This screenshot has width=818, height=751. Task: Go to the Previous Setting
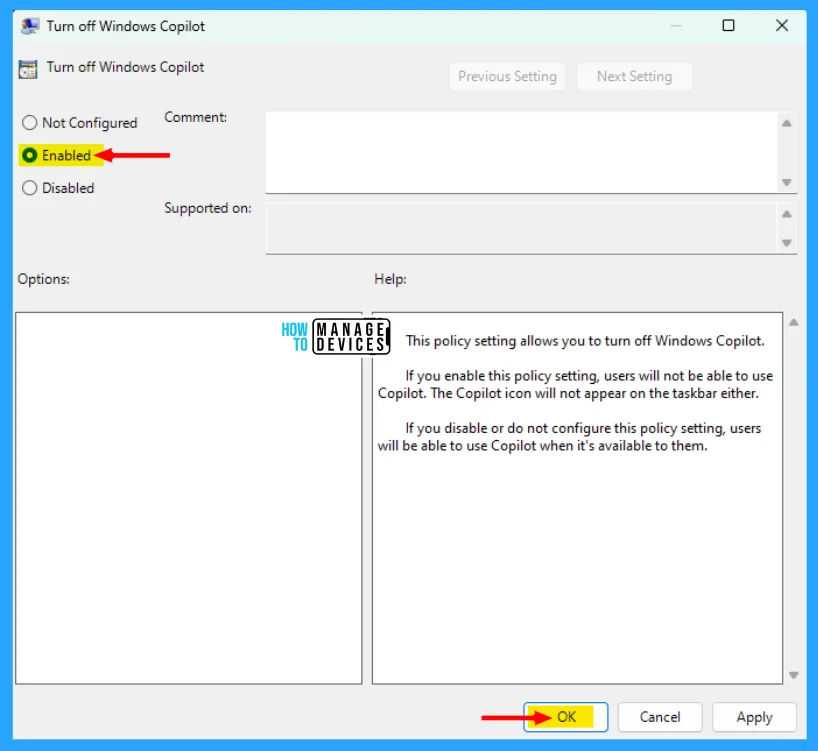pyautogui.click(x=507, y=77)
